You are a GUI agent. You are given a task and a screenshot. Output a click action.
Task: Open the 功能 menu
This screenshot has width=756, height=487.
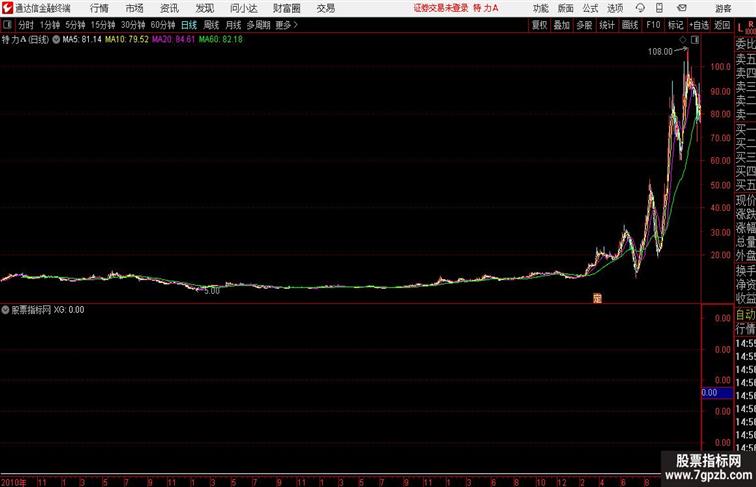click(540, 8)
